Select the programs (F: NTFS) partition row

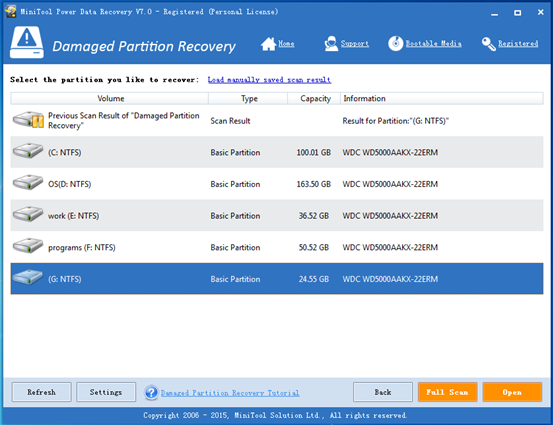[277, 247]
